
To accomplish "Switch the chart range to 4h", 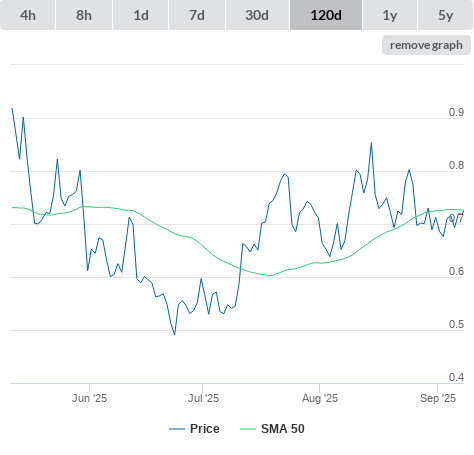I will click(x=28, y=15).
